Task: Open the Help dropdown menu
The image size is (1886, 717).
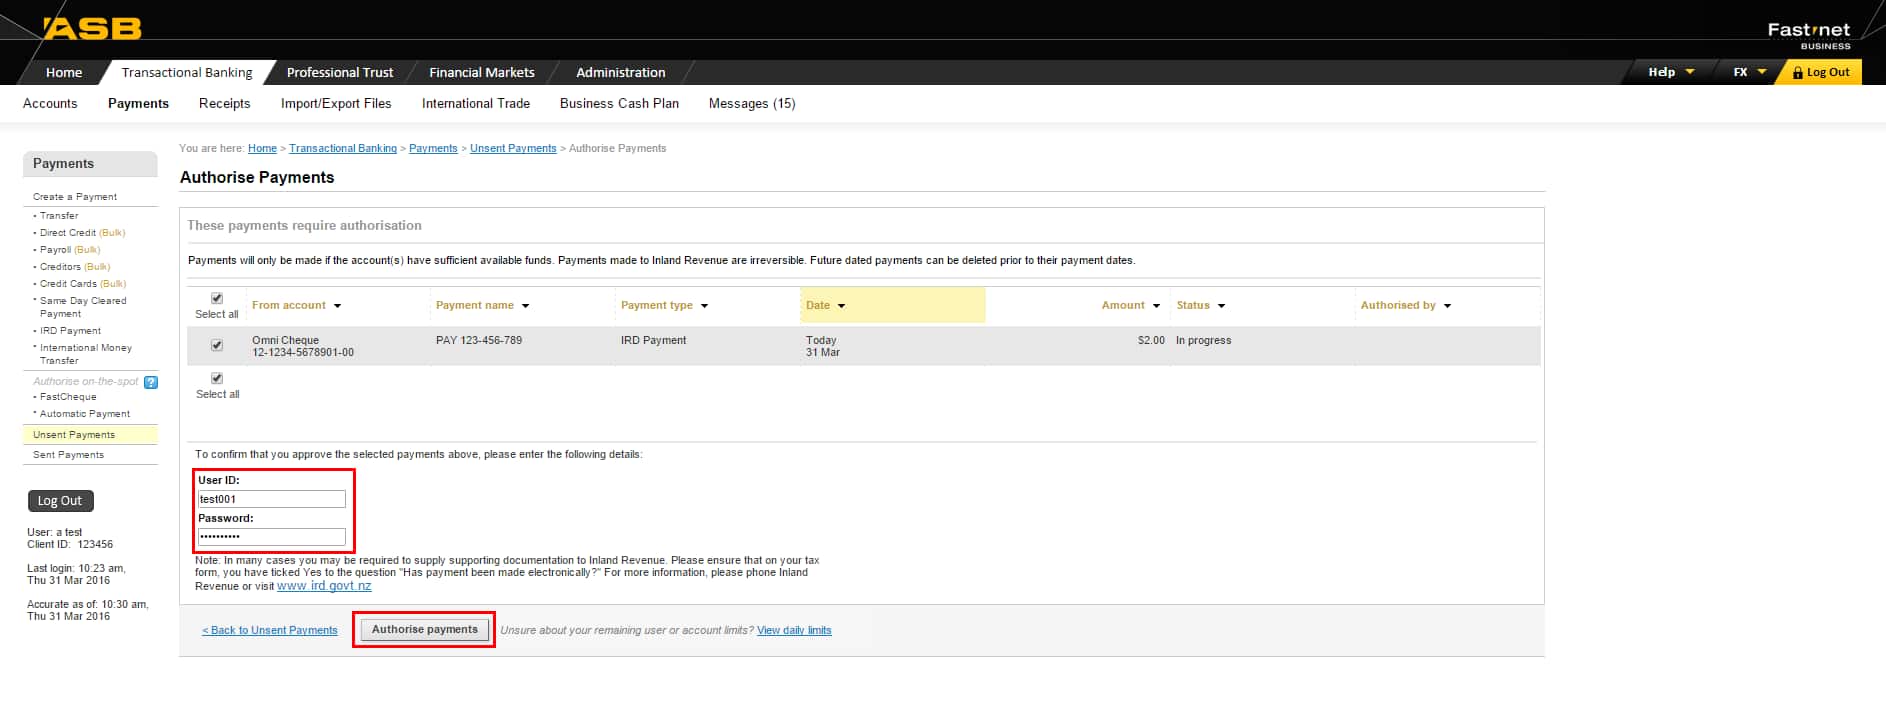Action: pyautogui.click(x=1670, y=72)
